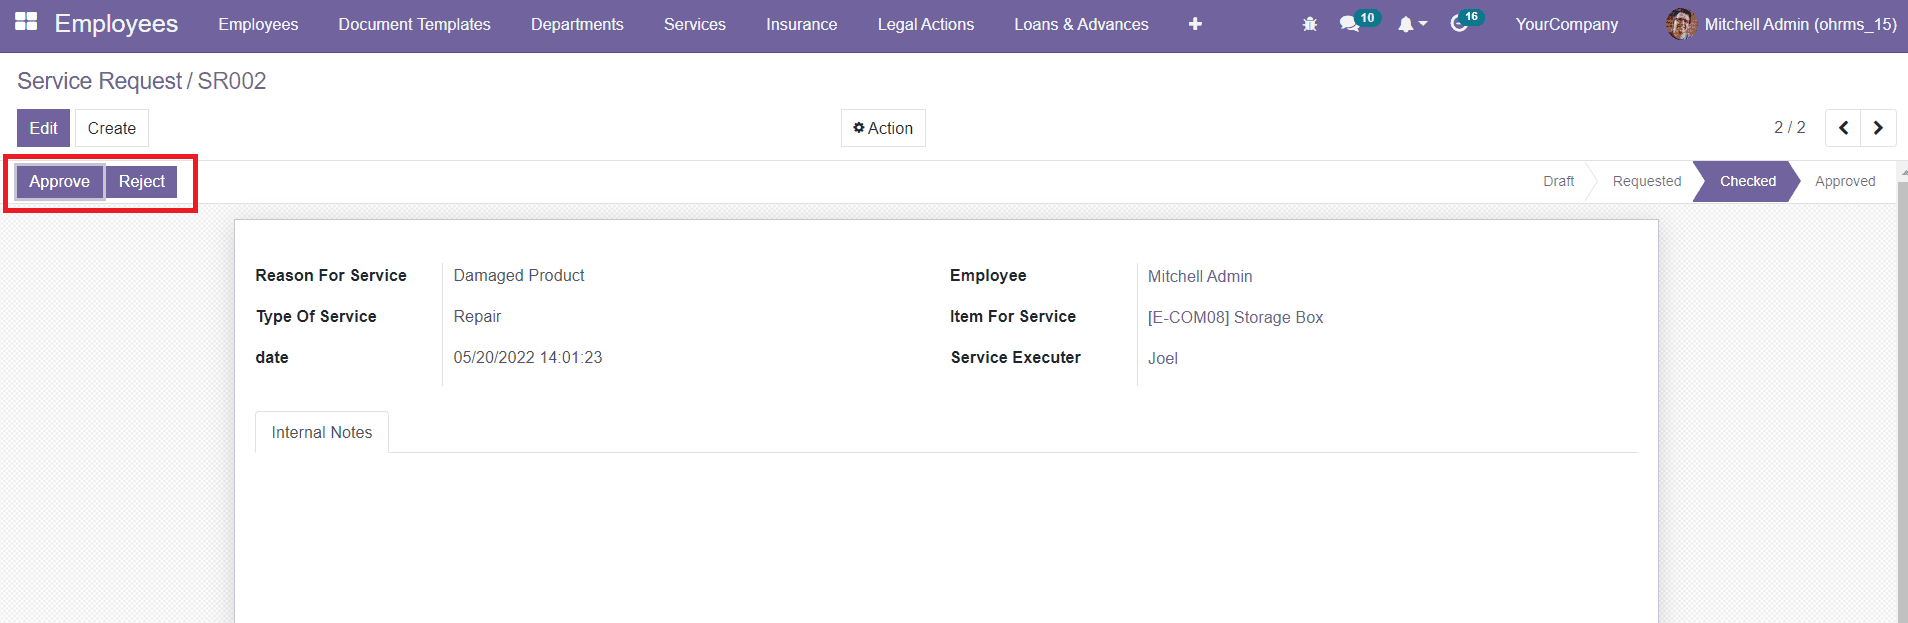Click the Approved status stage
This screenshot has width=1908, height=623.
click(x=1844, y=181)
